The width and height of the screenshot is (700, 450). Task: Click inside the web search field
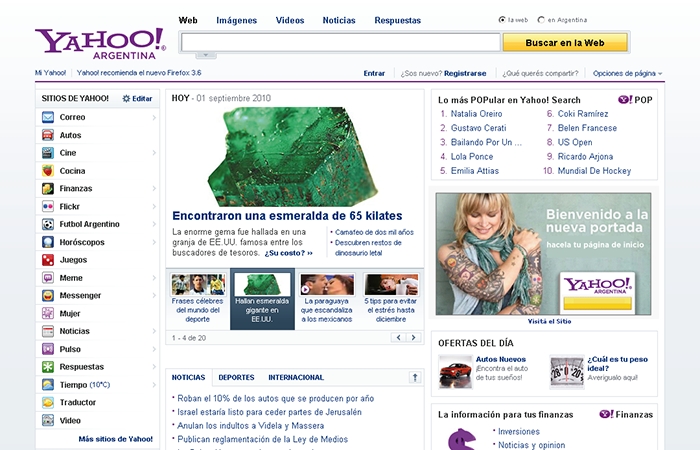coord(341,42)
